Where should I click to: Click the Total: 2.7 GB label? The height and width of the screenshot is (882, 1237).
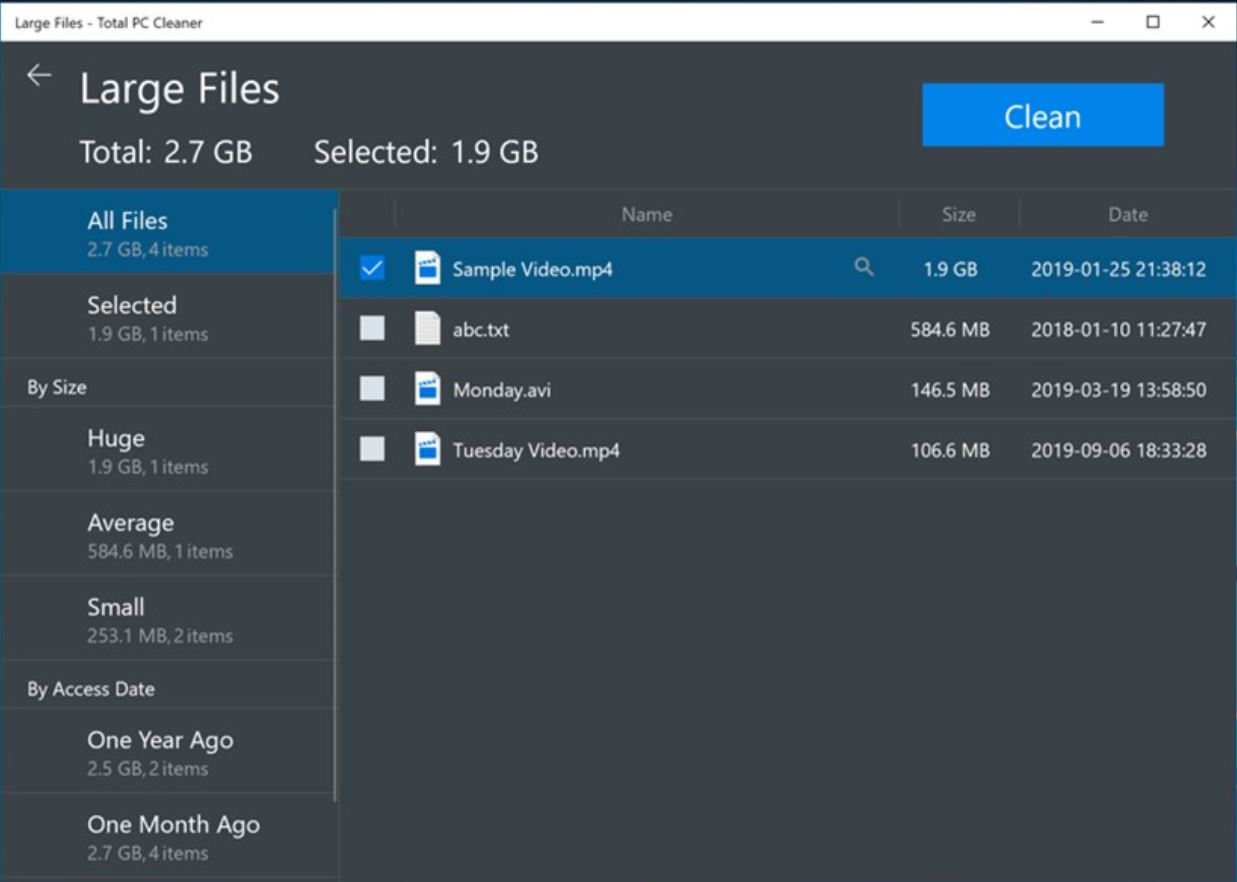point(166,152)
